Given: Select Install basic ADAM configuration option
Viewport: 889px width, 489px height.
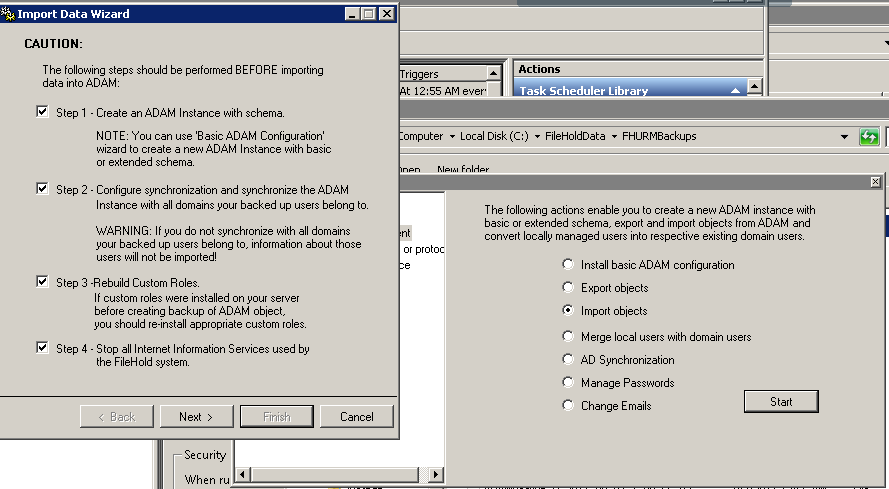Looking at the screenshot, I should (568, 264).
